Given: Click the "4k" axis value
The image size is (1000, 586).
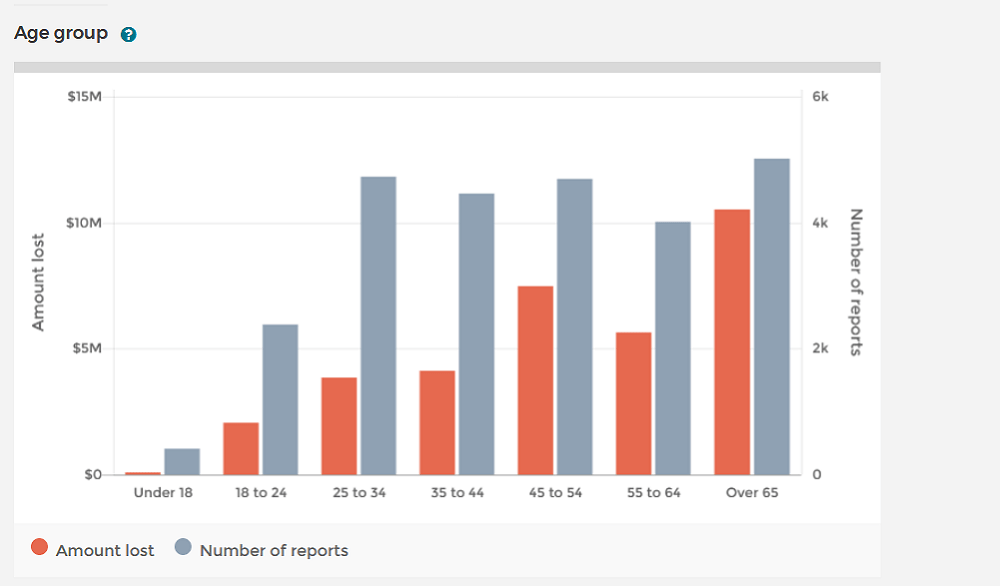Looking at the screenshot, I should tap(820, 223).
